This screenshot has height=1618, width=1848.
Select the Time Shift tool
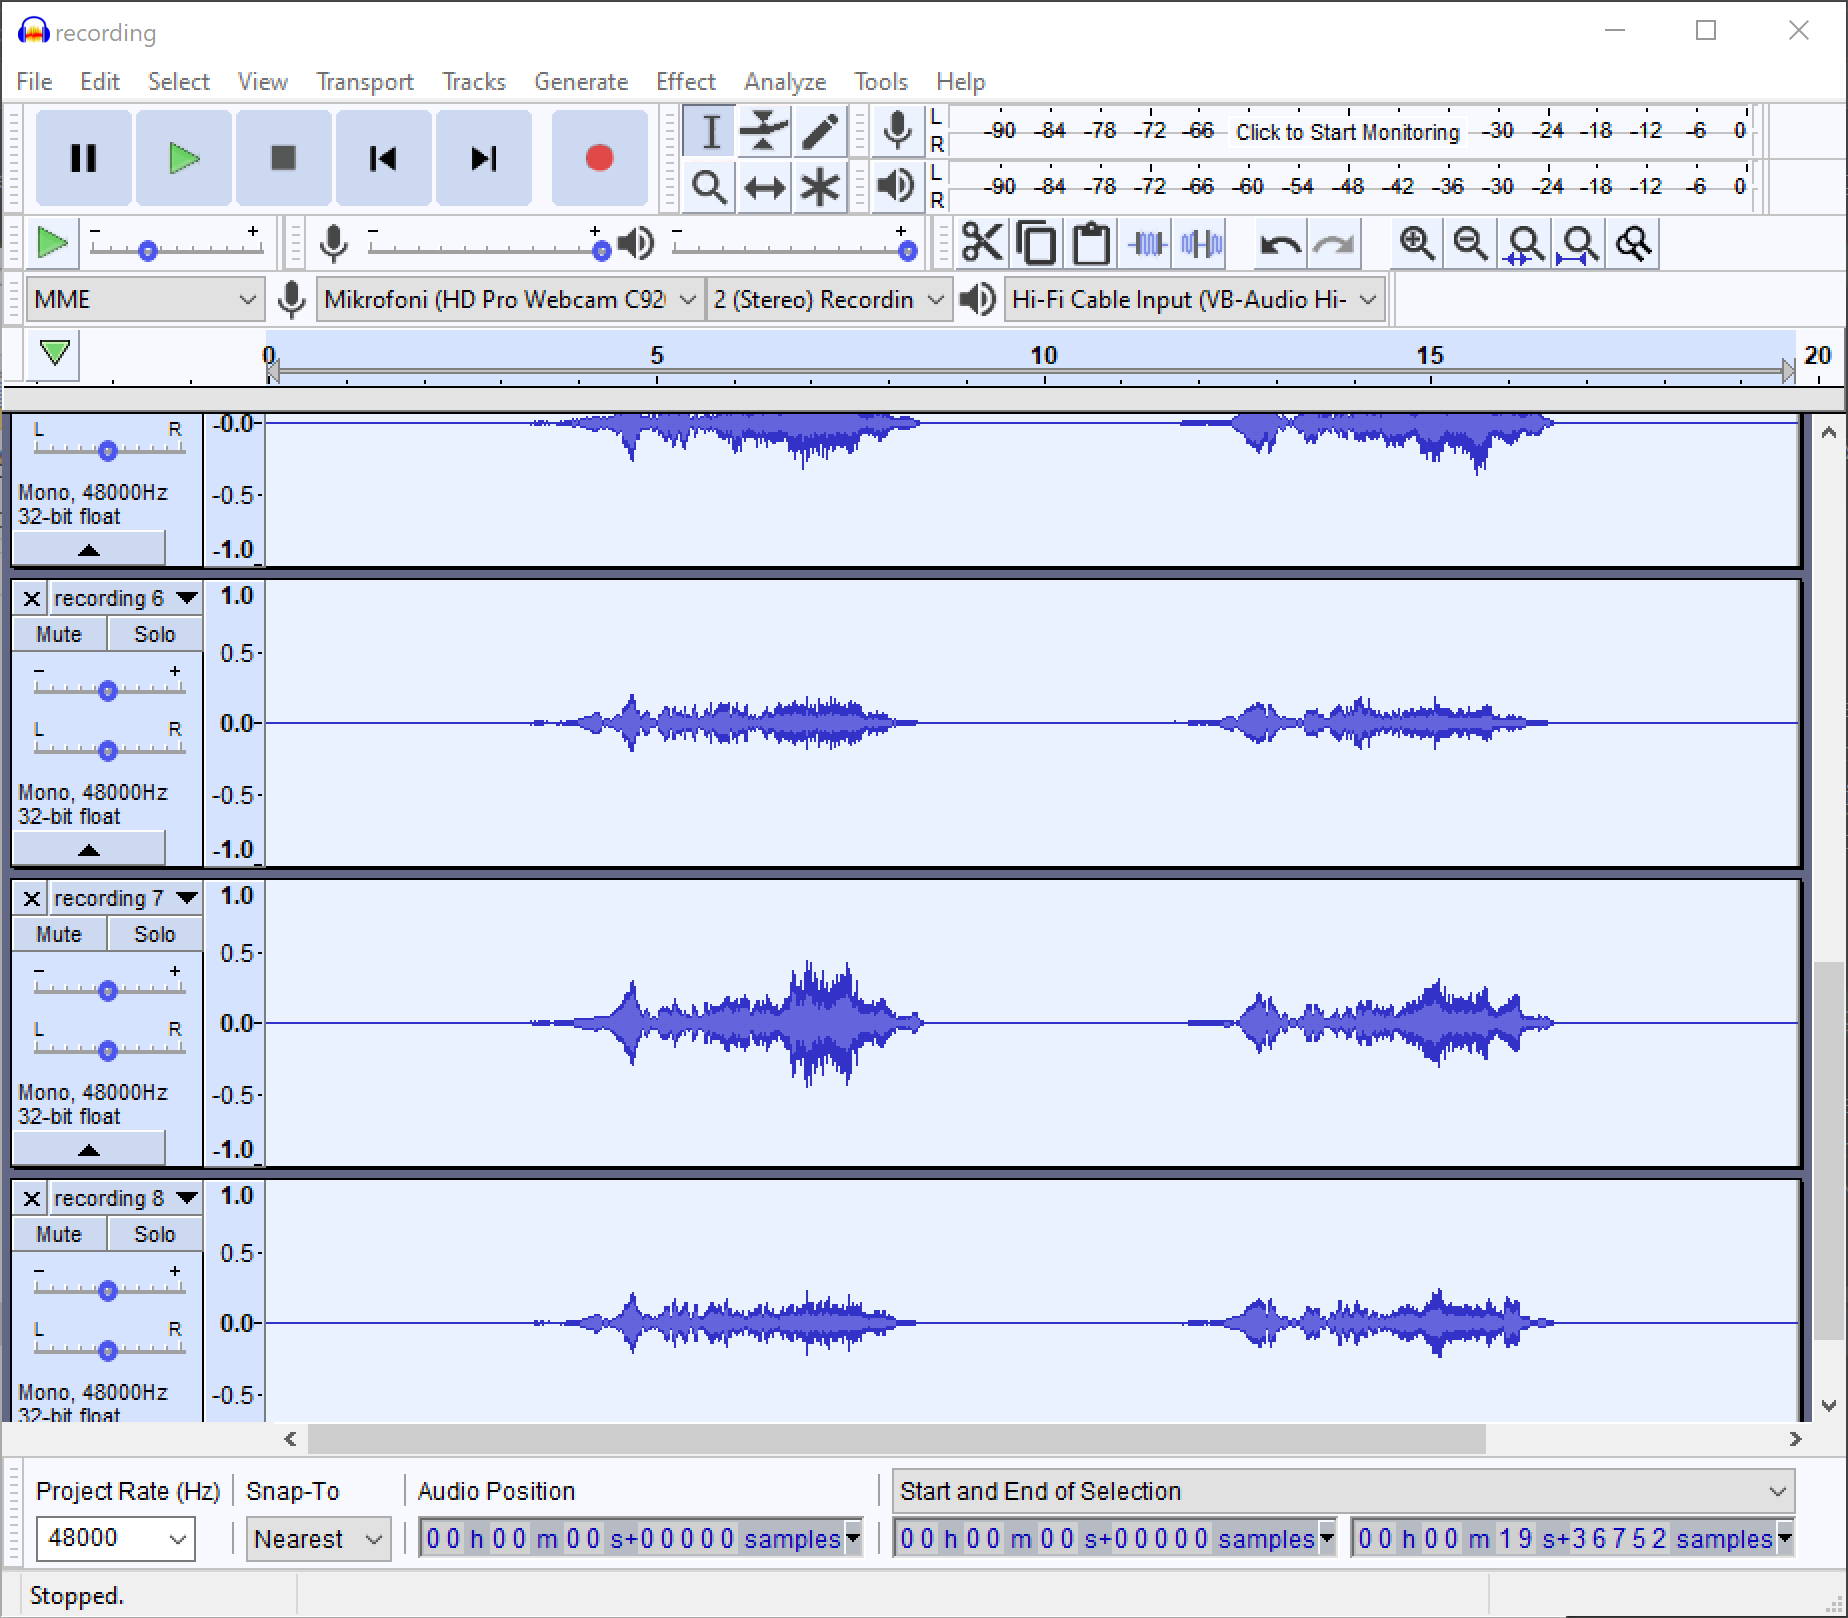764,187
